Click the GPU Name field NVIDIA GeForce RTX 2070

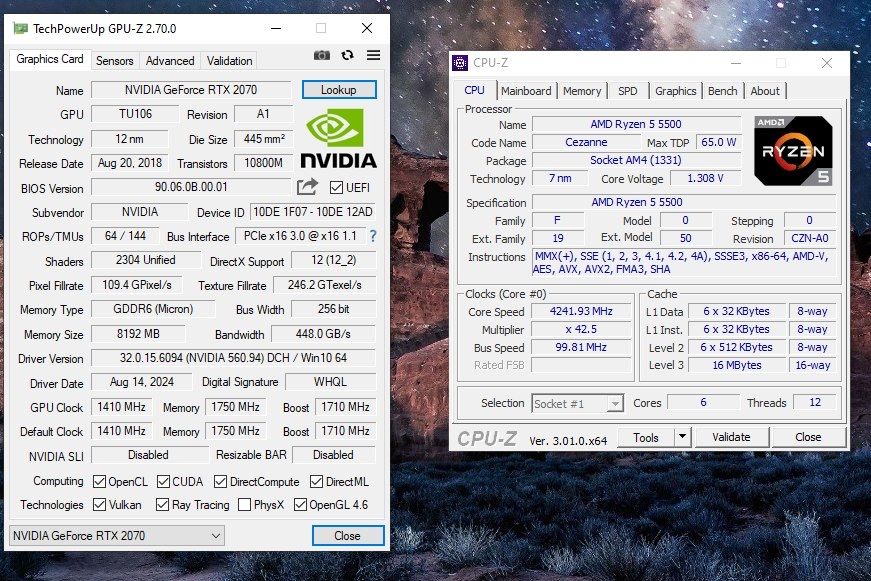191,89
